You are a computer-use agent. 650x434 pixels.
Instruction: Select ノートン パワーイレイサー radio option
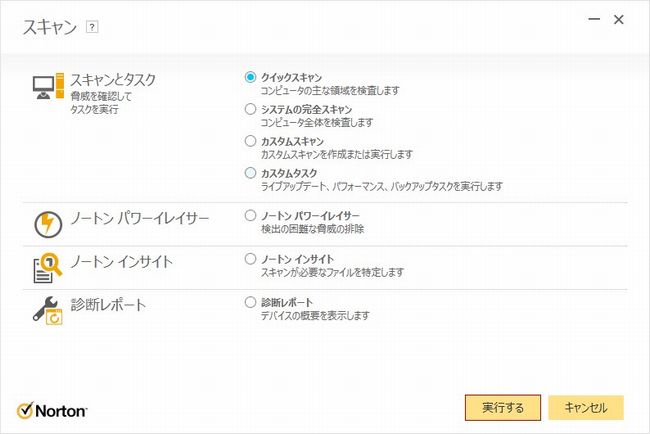[250, 215]
